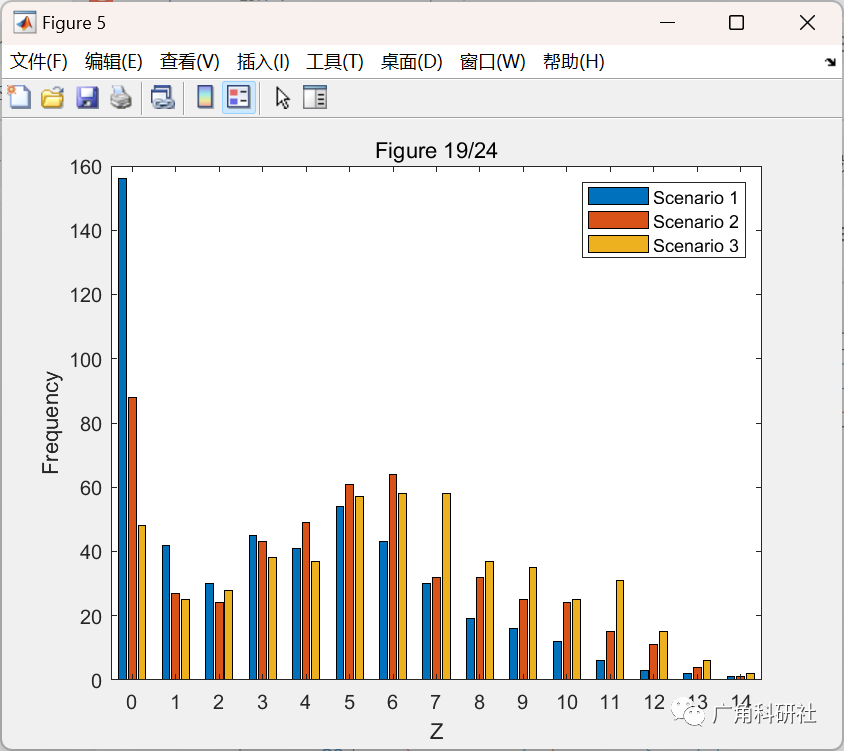Image resolution: width=844 pixels, height=751 pixels.
Task: Select the Edit Plot arrow tool
Action: [282, 98]
